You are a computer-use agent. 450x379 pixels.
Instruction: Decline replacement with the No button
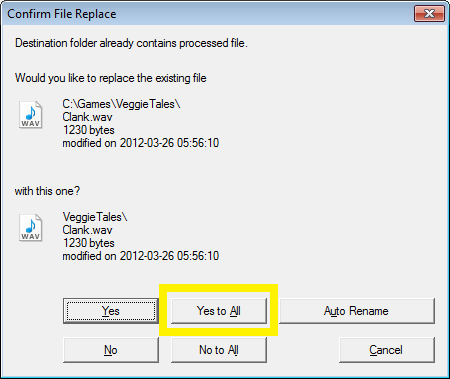111,350
